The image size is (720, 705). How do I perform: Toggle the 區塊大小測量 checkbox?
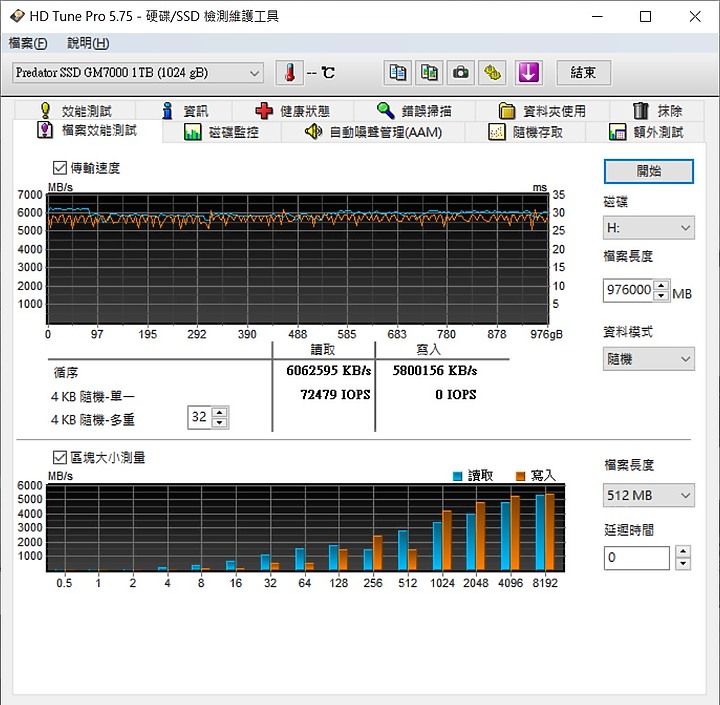60,457
